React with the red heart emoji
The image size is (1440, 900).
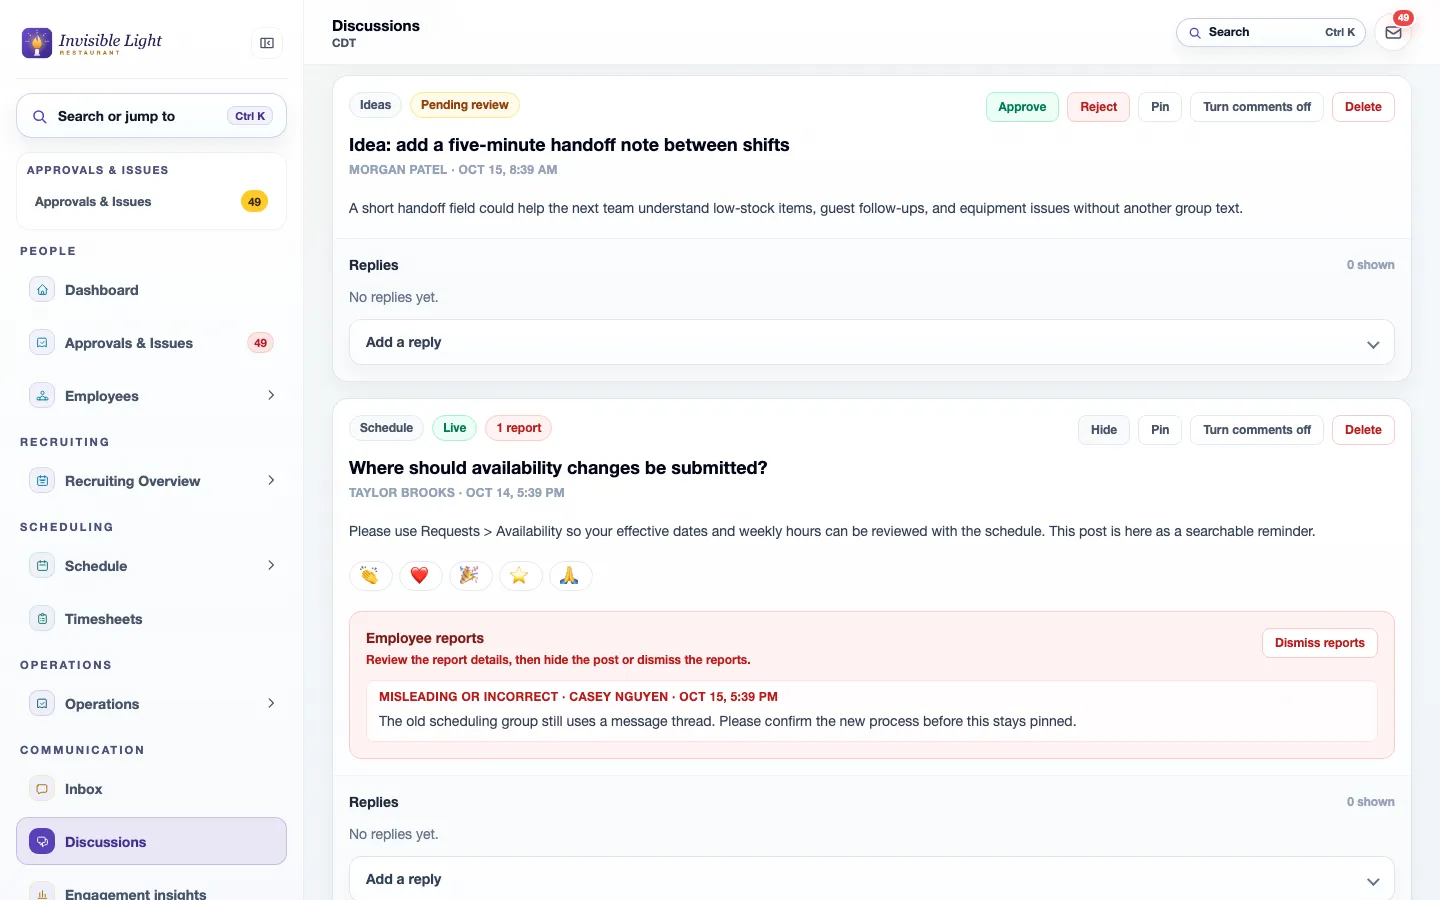point(420,576)
